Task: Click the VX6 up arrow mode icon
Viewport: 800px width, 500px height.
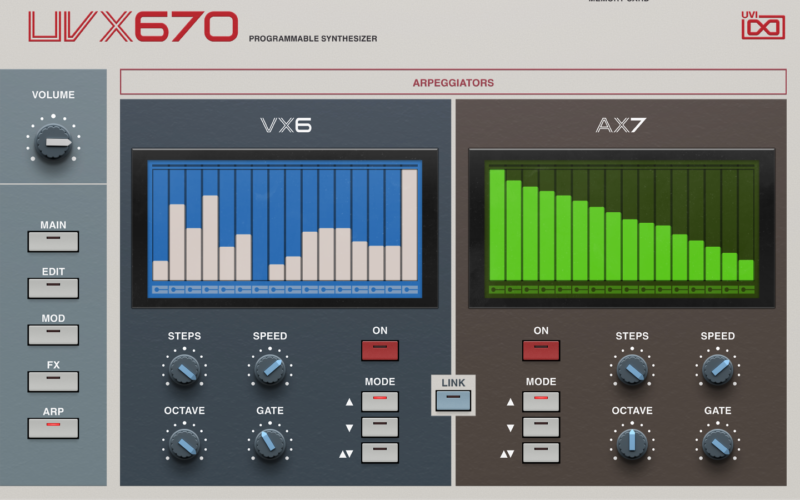Action: (x=349, y=402)
